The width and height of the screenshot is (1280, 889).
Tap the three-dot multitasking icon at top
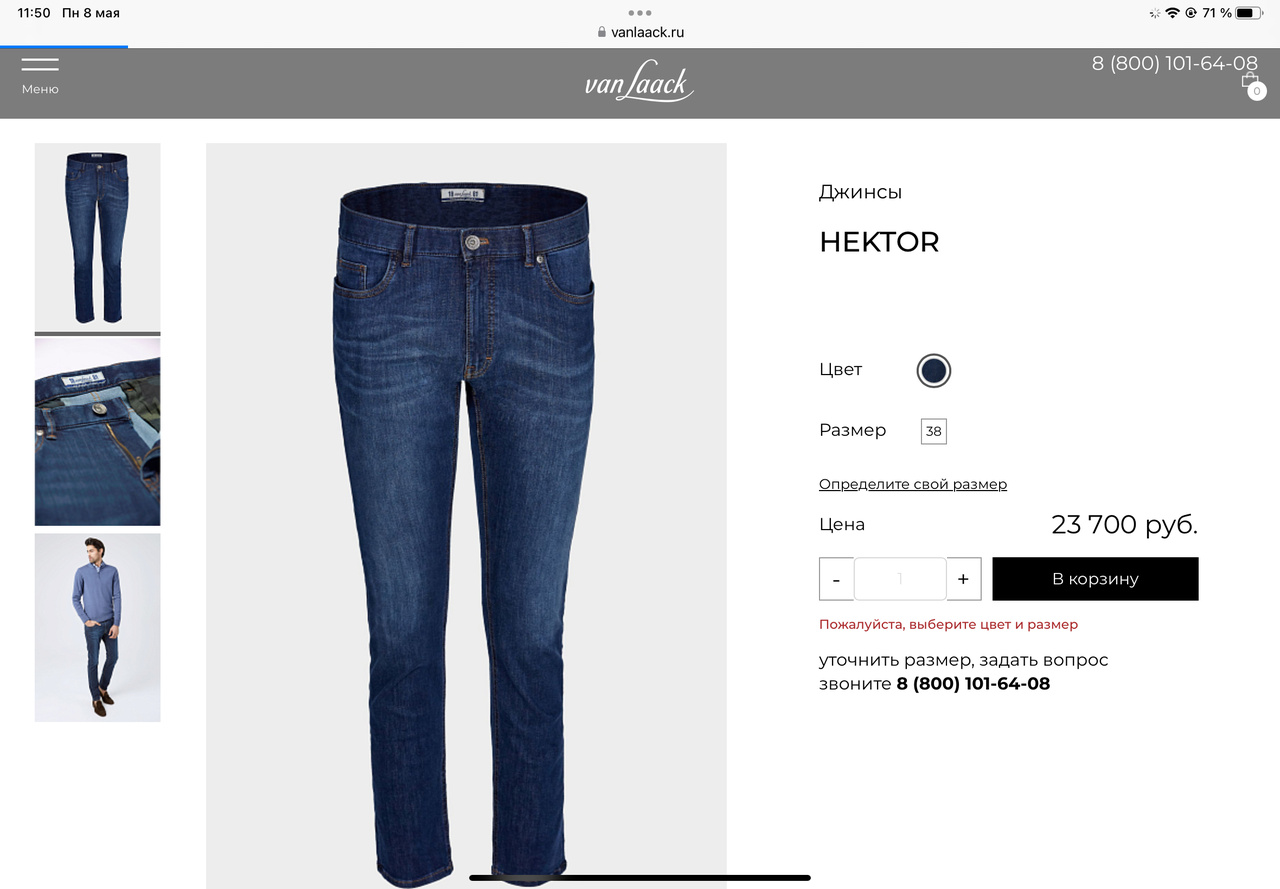point(640,13)
